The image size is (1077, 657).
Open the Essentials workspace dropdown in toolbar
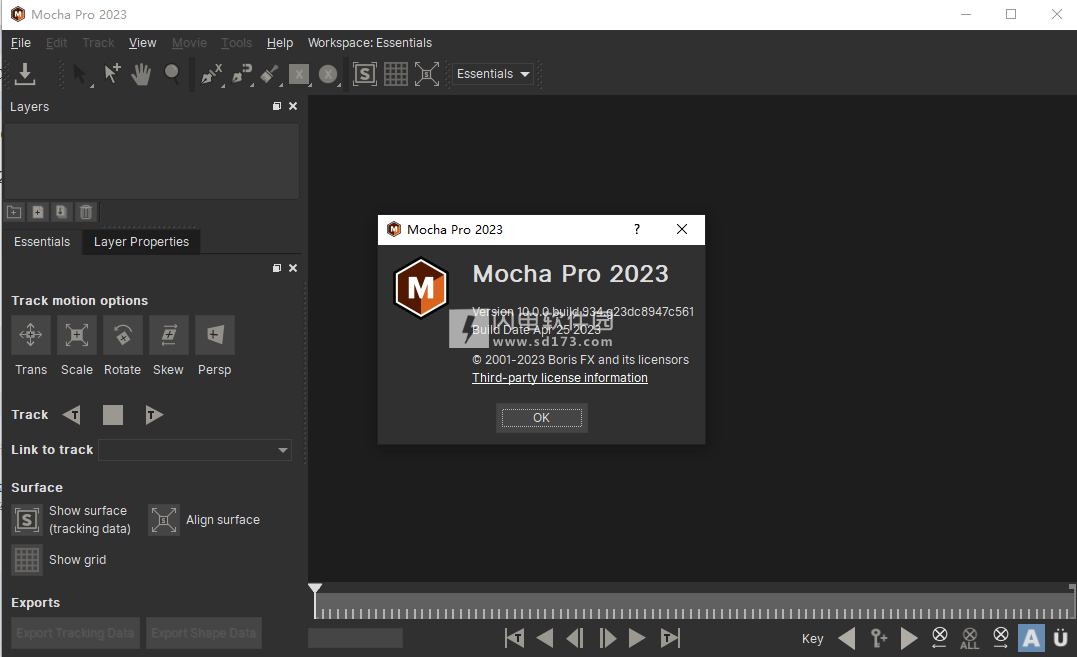coord(492,73)
